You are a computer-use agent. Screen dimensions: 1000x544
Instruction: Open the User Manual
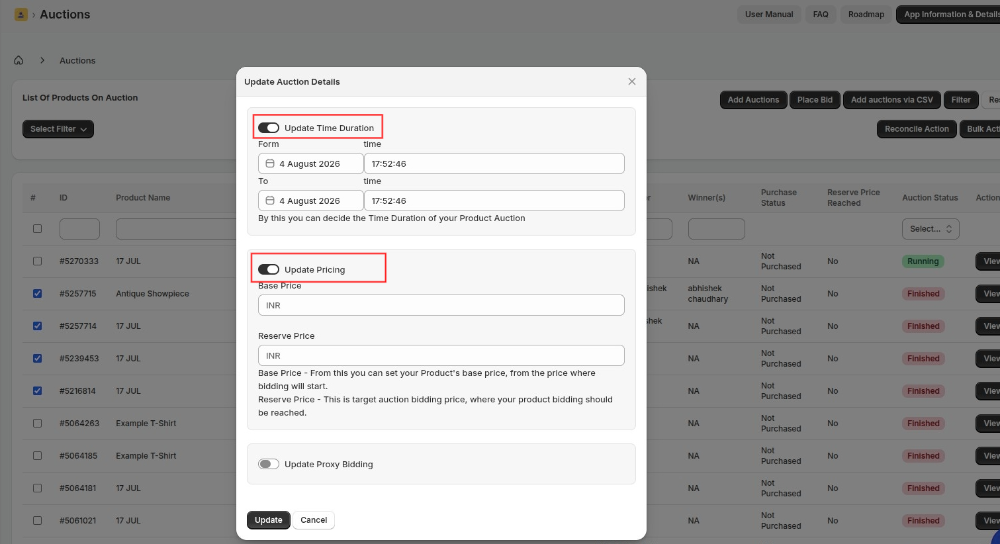[x=769, y=14]
